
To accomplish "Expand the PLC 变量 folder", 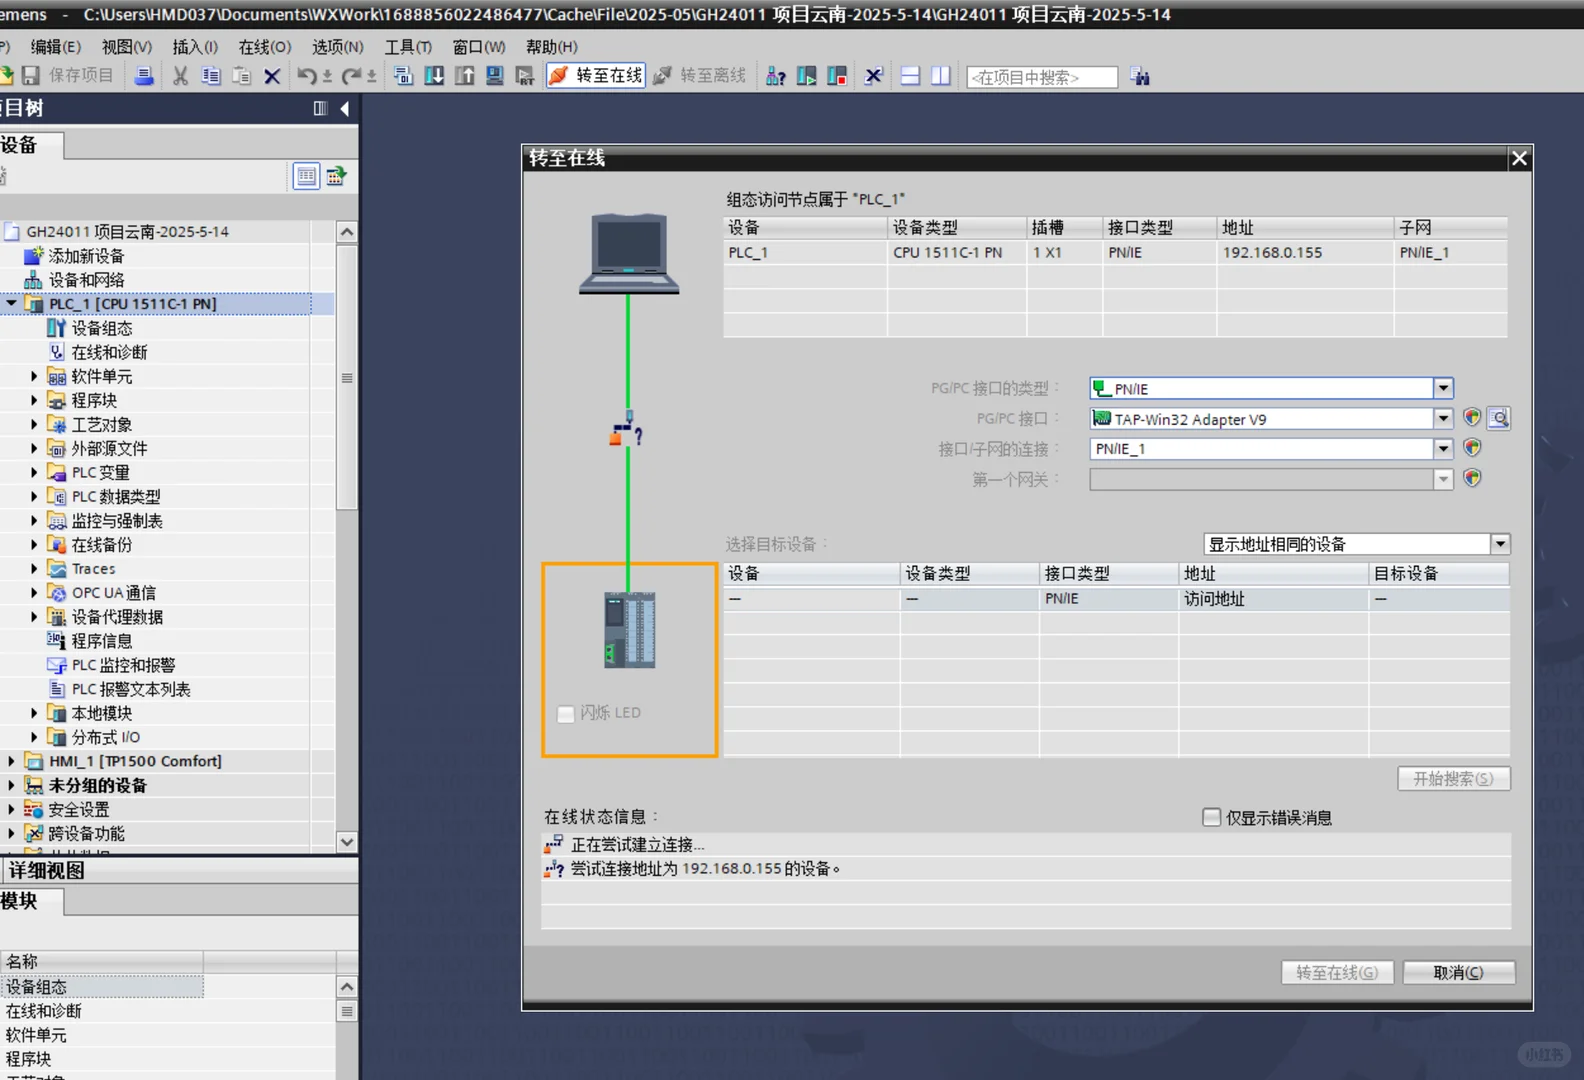I will (x=34, y=472).
